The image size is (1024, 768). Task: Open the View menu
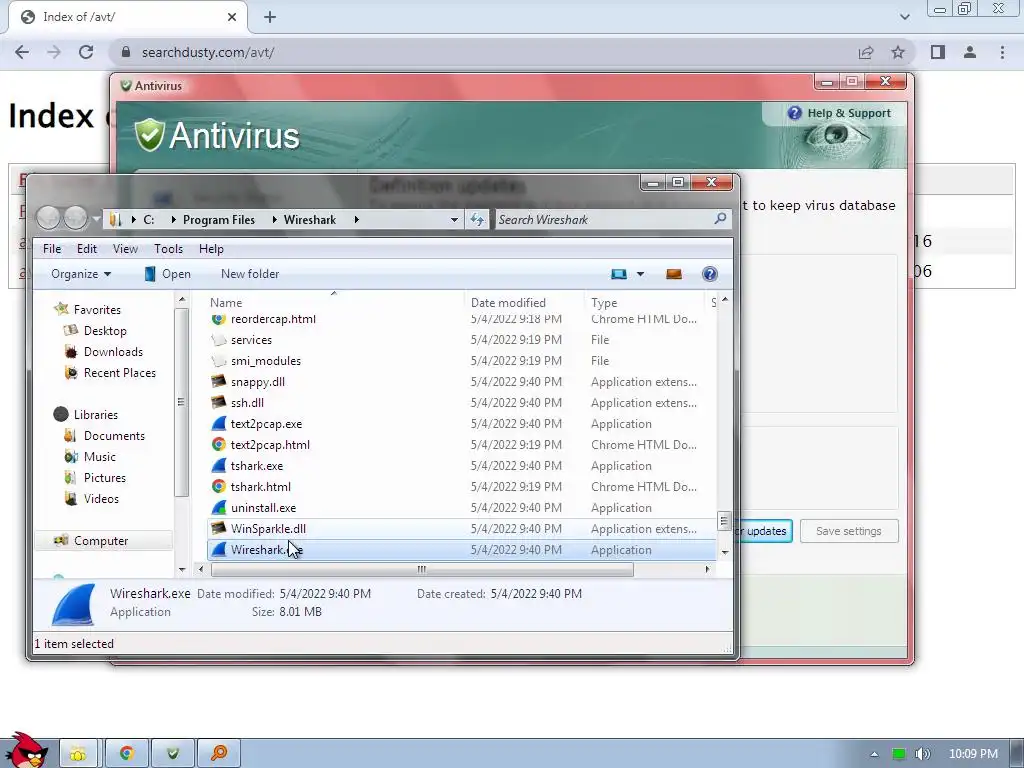(125, 249)
